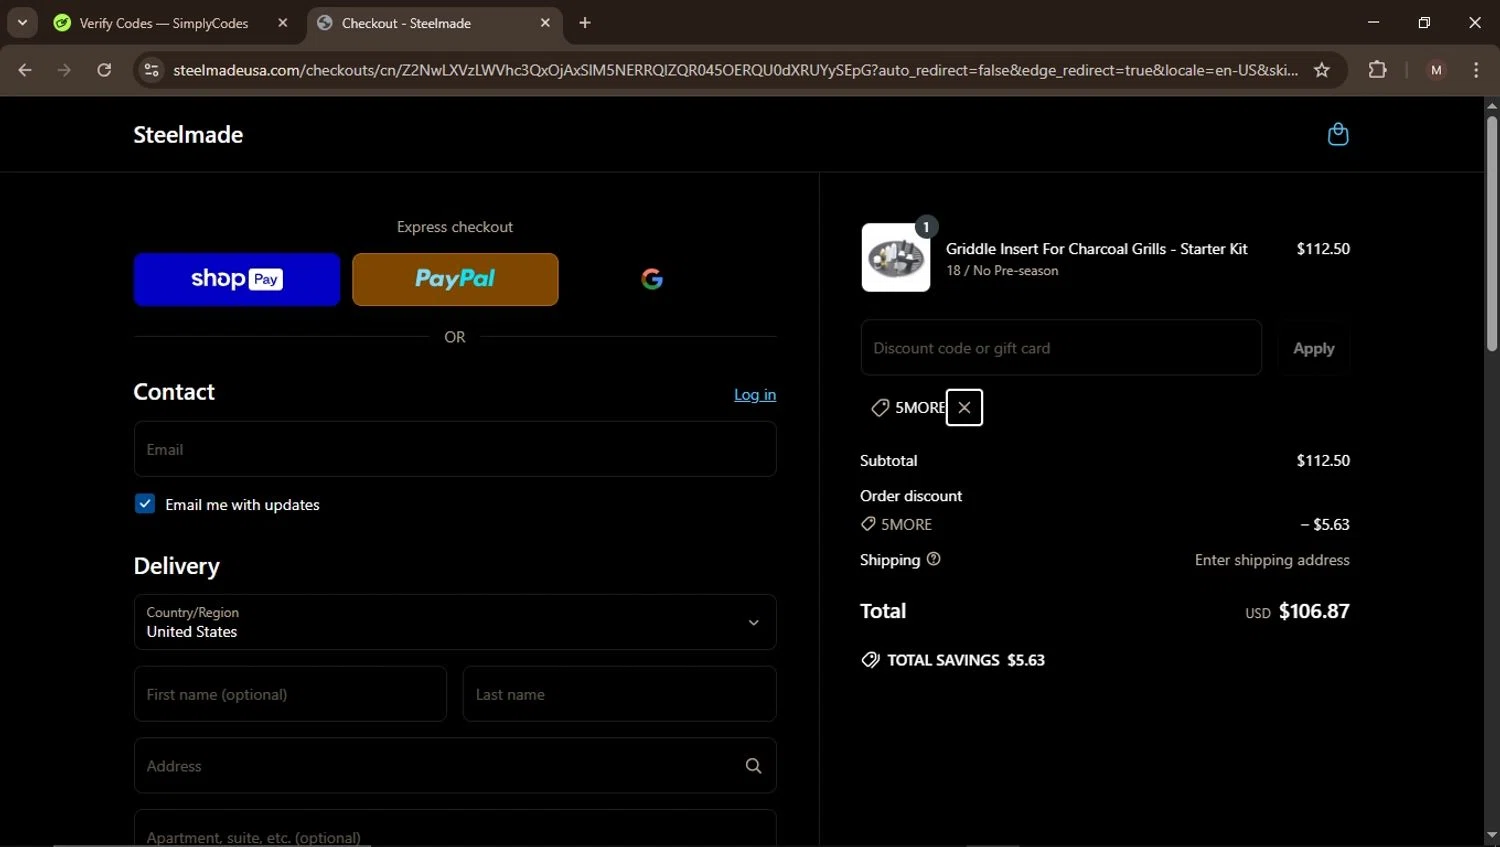Check out with PayPal

tap(455, 279)
